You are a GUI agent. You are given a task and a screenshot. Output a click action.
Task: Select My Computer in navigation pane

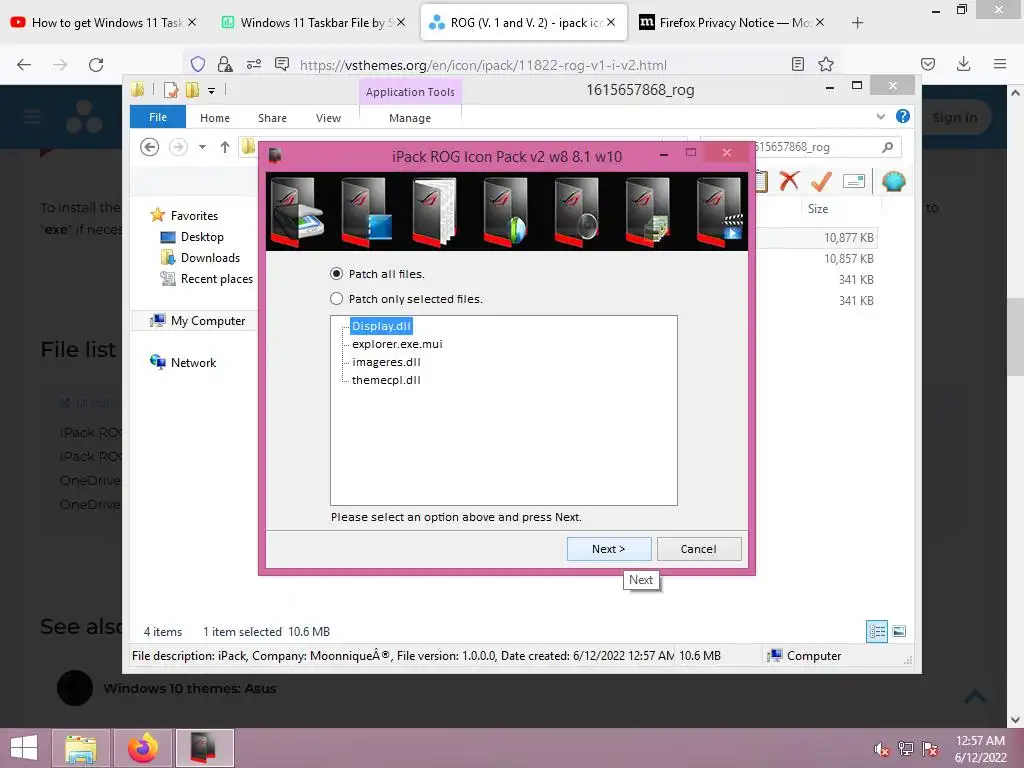(x=198, y=321)
